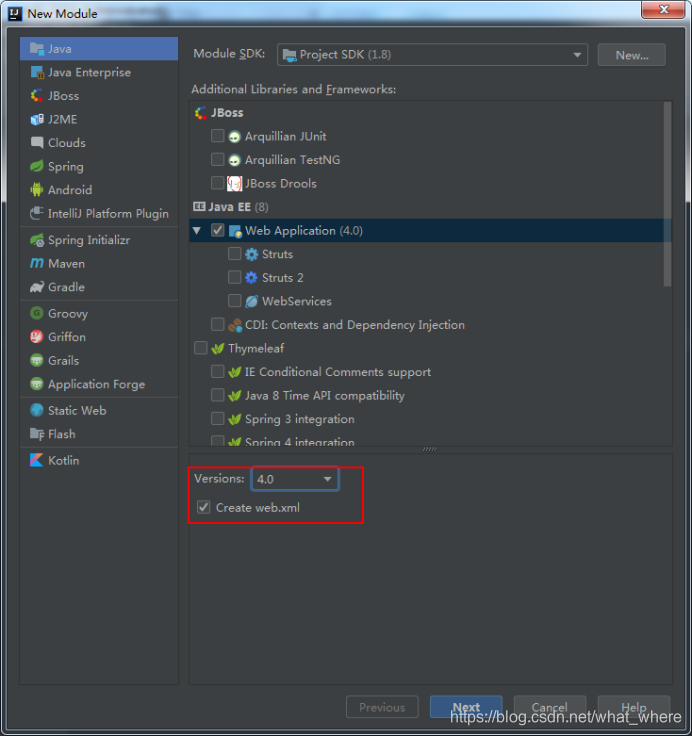Choose the Griffon icon
Viewport: 692px width, 736px height.
pyautogui.click(x=37, y=337)
